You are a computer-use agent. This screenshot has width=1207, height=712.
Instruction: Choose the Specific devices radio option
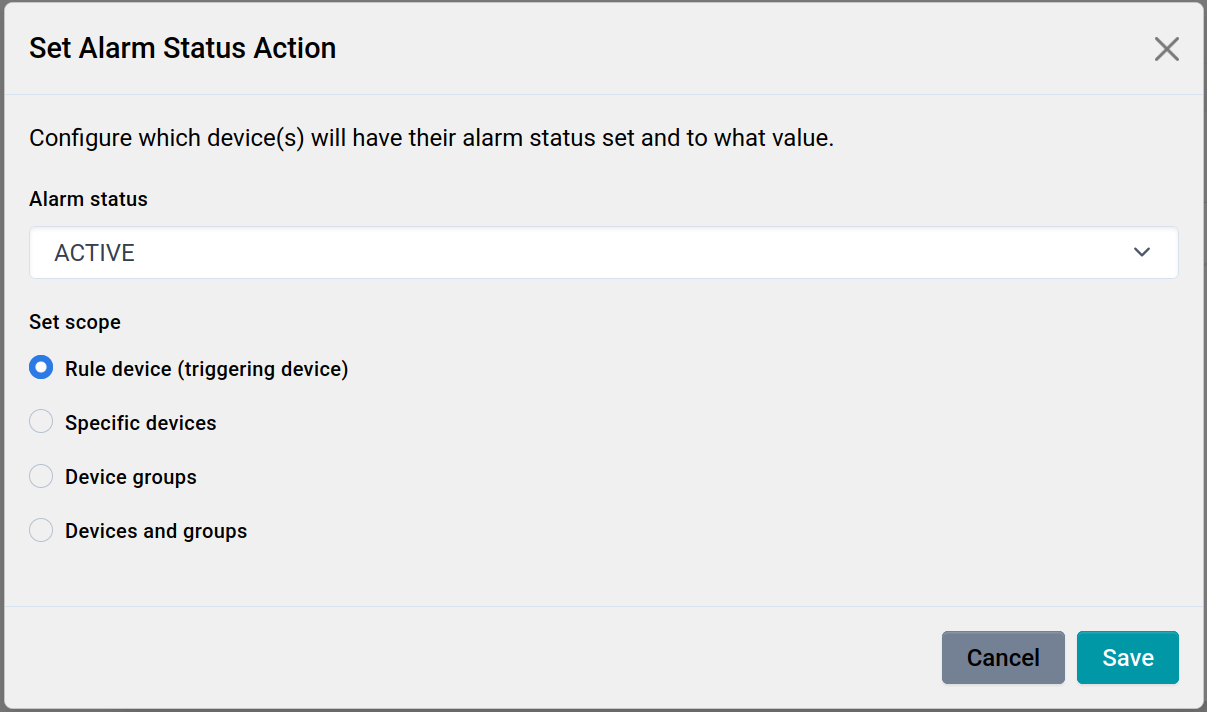pos(41,422)
